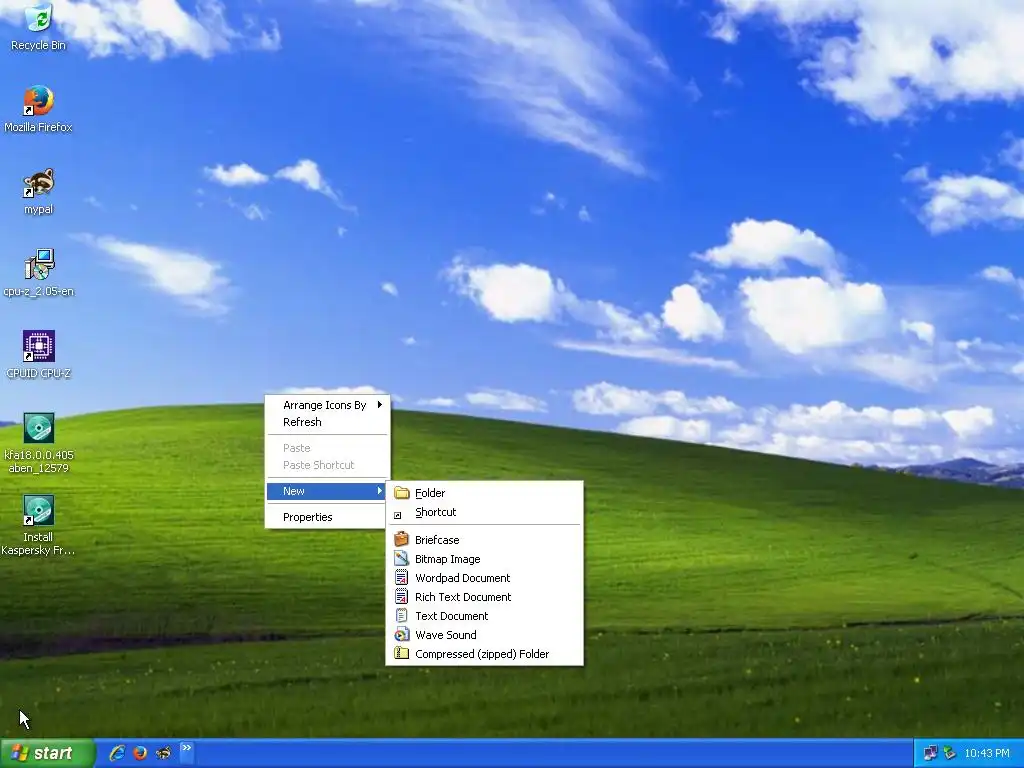The width and height of the screenshot is (1024, 768).
Task: Create a new Briefcase
Action: point(485,540)
